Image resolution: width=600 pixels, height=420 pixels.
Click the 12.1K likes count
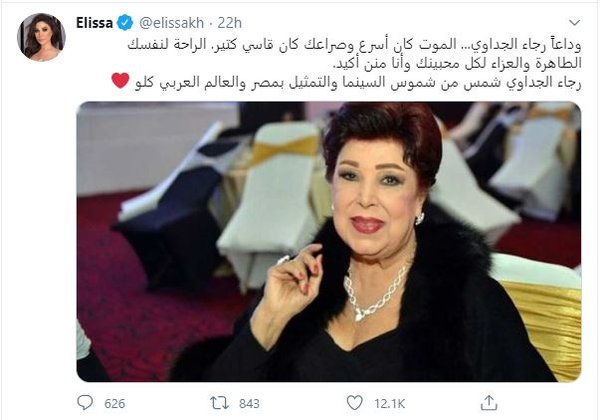390,404
